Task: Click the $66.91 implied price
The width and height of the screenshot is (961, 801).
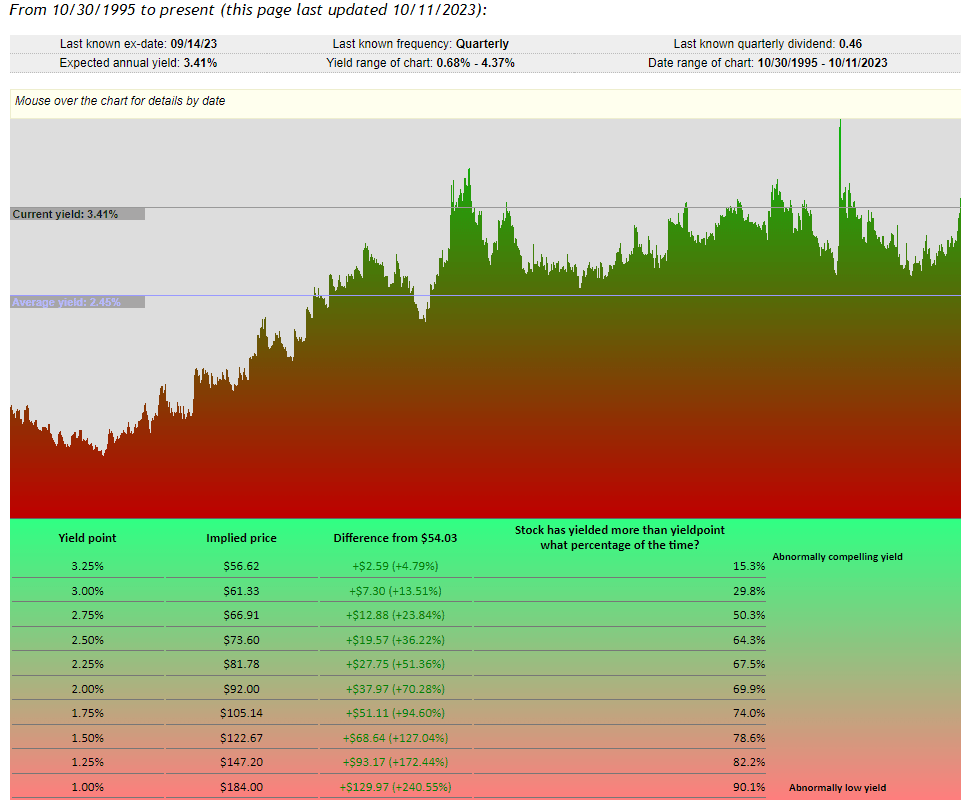Action: 241,615
